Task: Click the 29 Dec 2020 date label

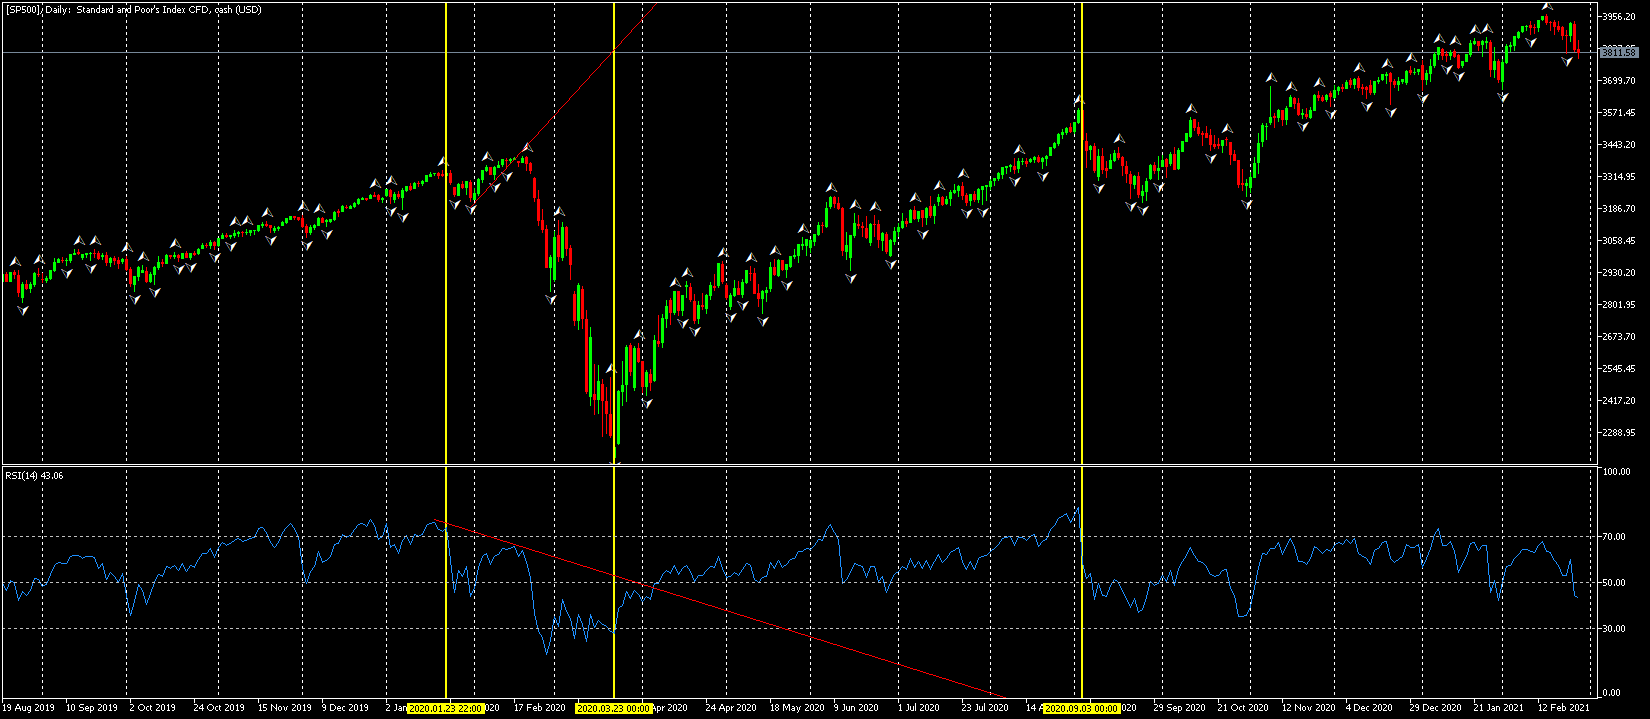Action: pos(1435,708)
